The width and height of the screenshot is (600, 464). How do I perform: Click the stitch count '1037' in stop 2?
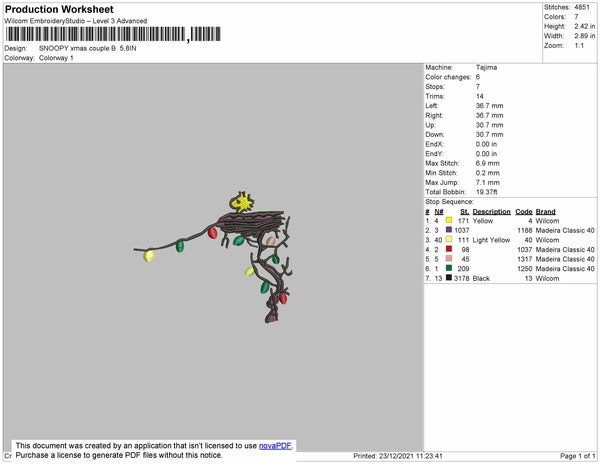coord(461,230)
